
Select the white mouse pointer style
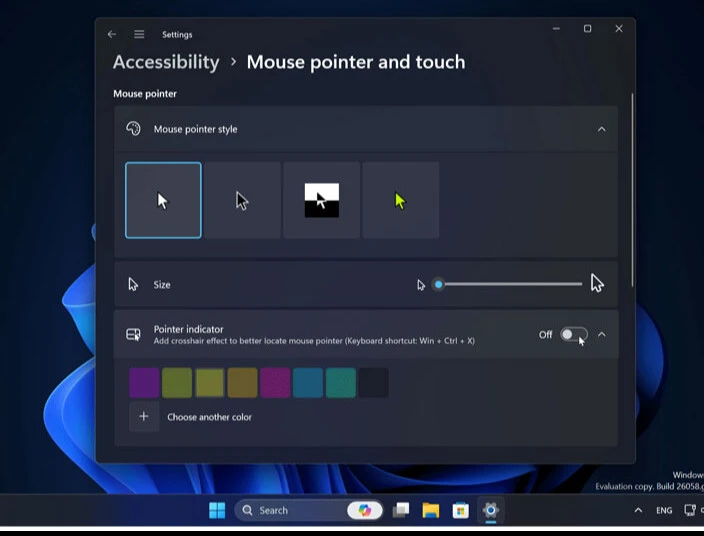(163, 200)
